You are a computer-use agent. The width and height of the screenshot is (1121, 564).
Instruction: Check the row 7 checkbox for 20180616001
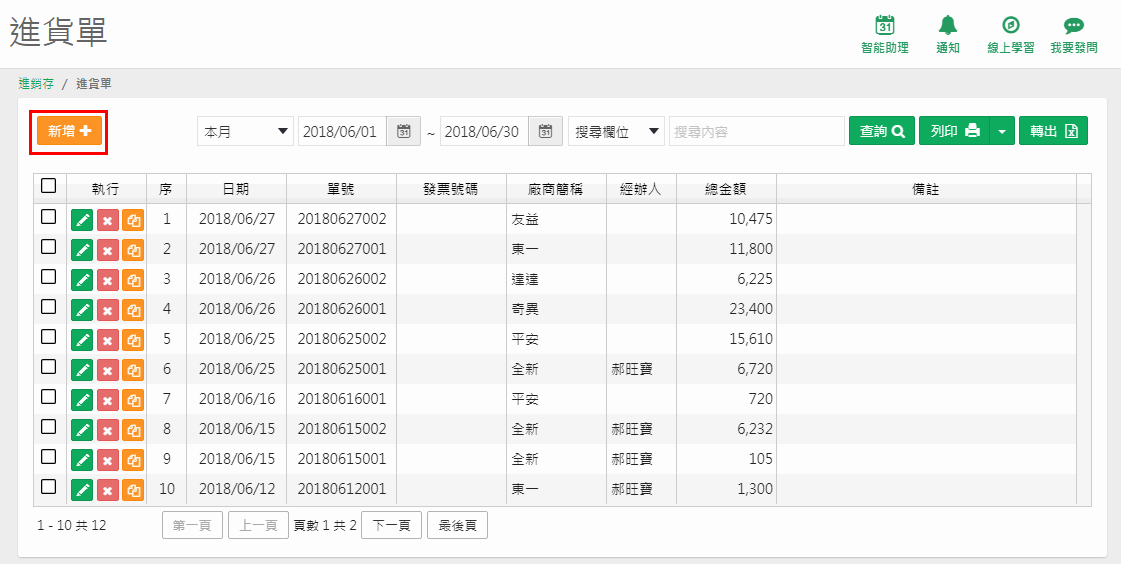49,397
